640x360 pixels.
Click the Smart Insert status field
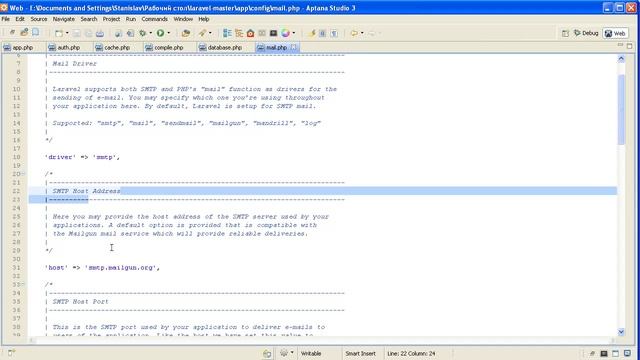[361, 353]
